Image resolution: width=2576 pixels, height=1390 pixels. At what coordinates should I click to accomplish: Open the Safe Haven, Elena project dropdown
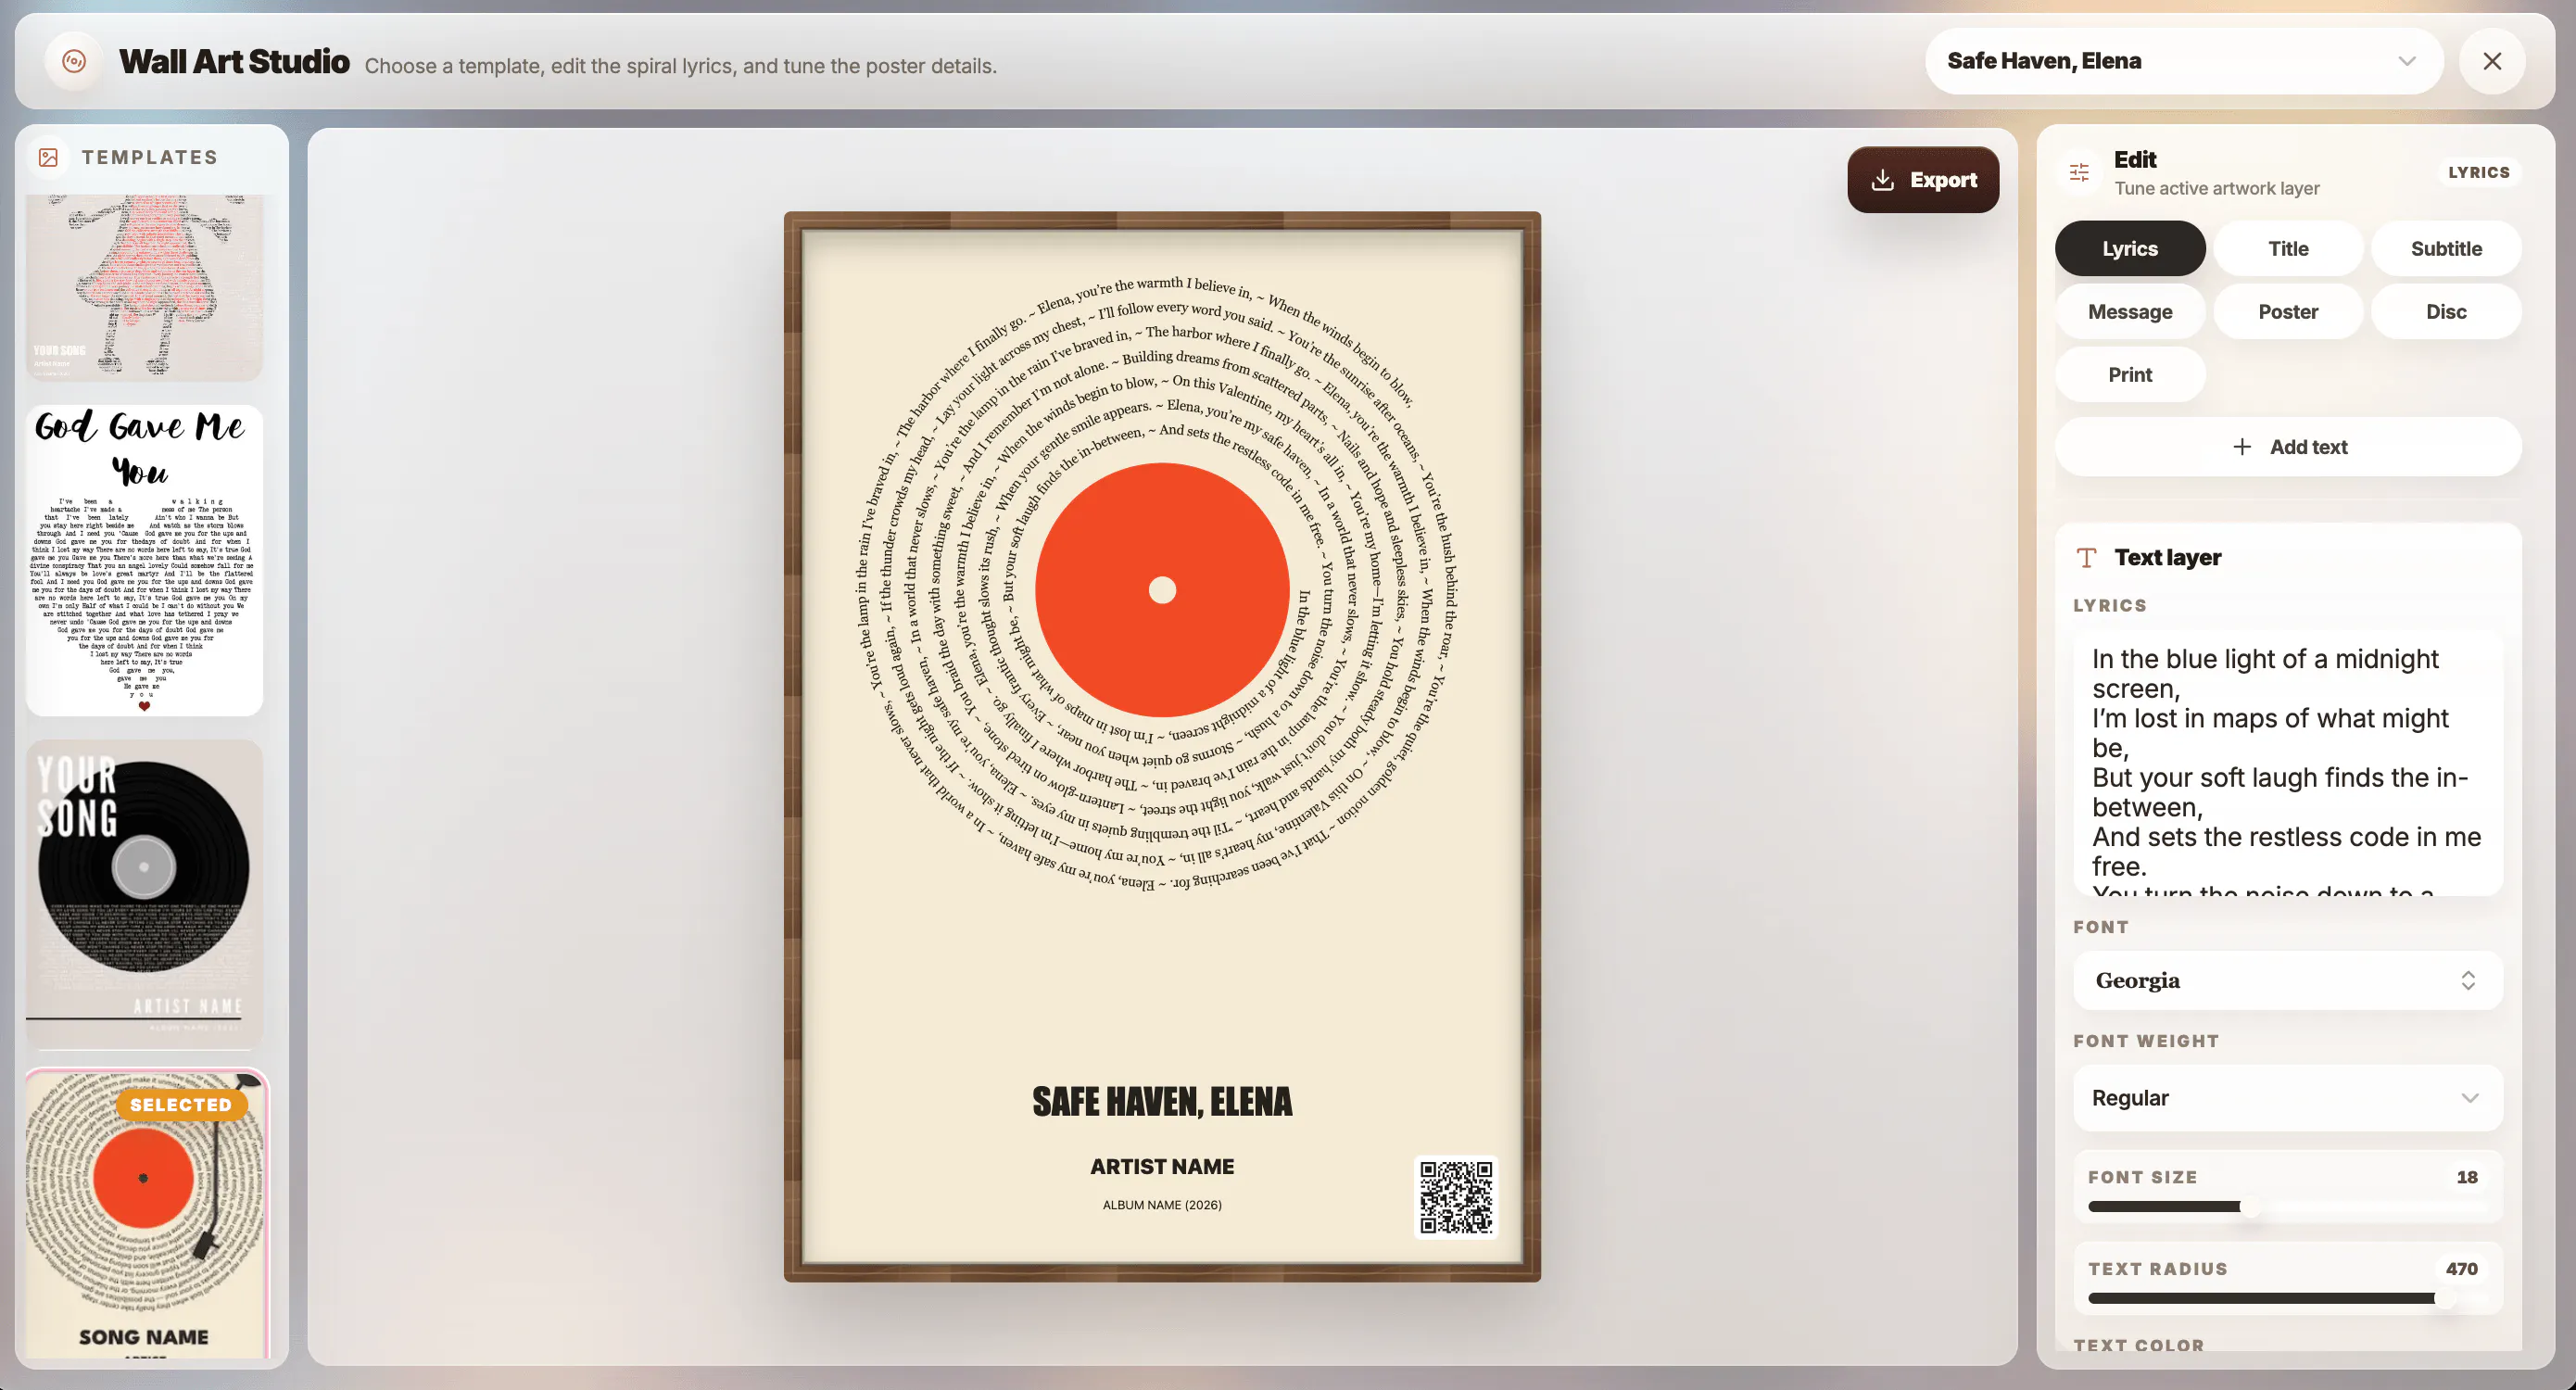pyautogui.click(x=2184, y=61)
